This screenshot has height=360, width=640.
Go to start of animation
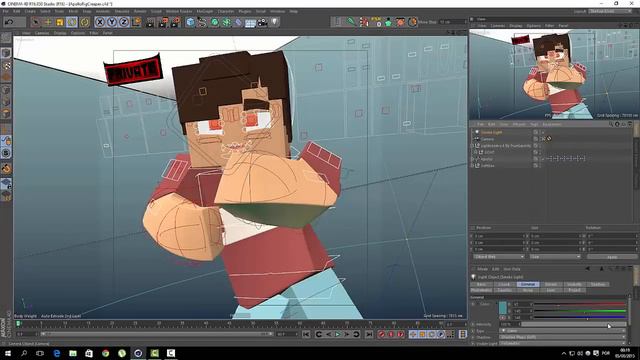306,334
